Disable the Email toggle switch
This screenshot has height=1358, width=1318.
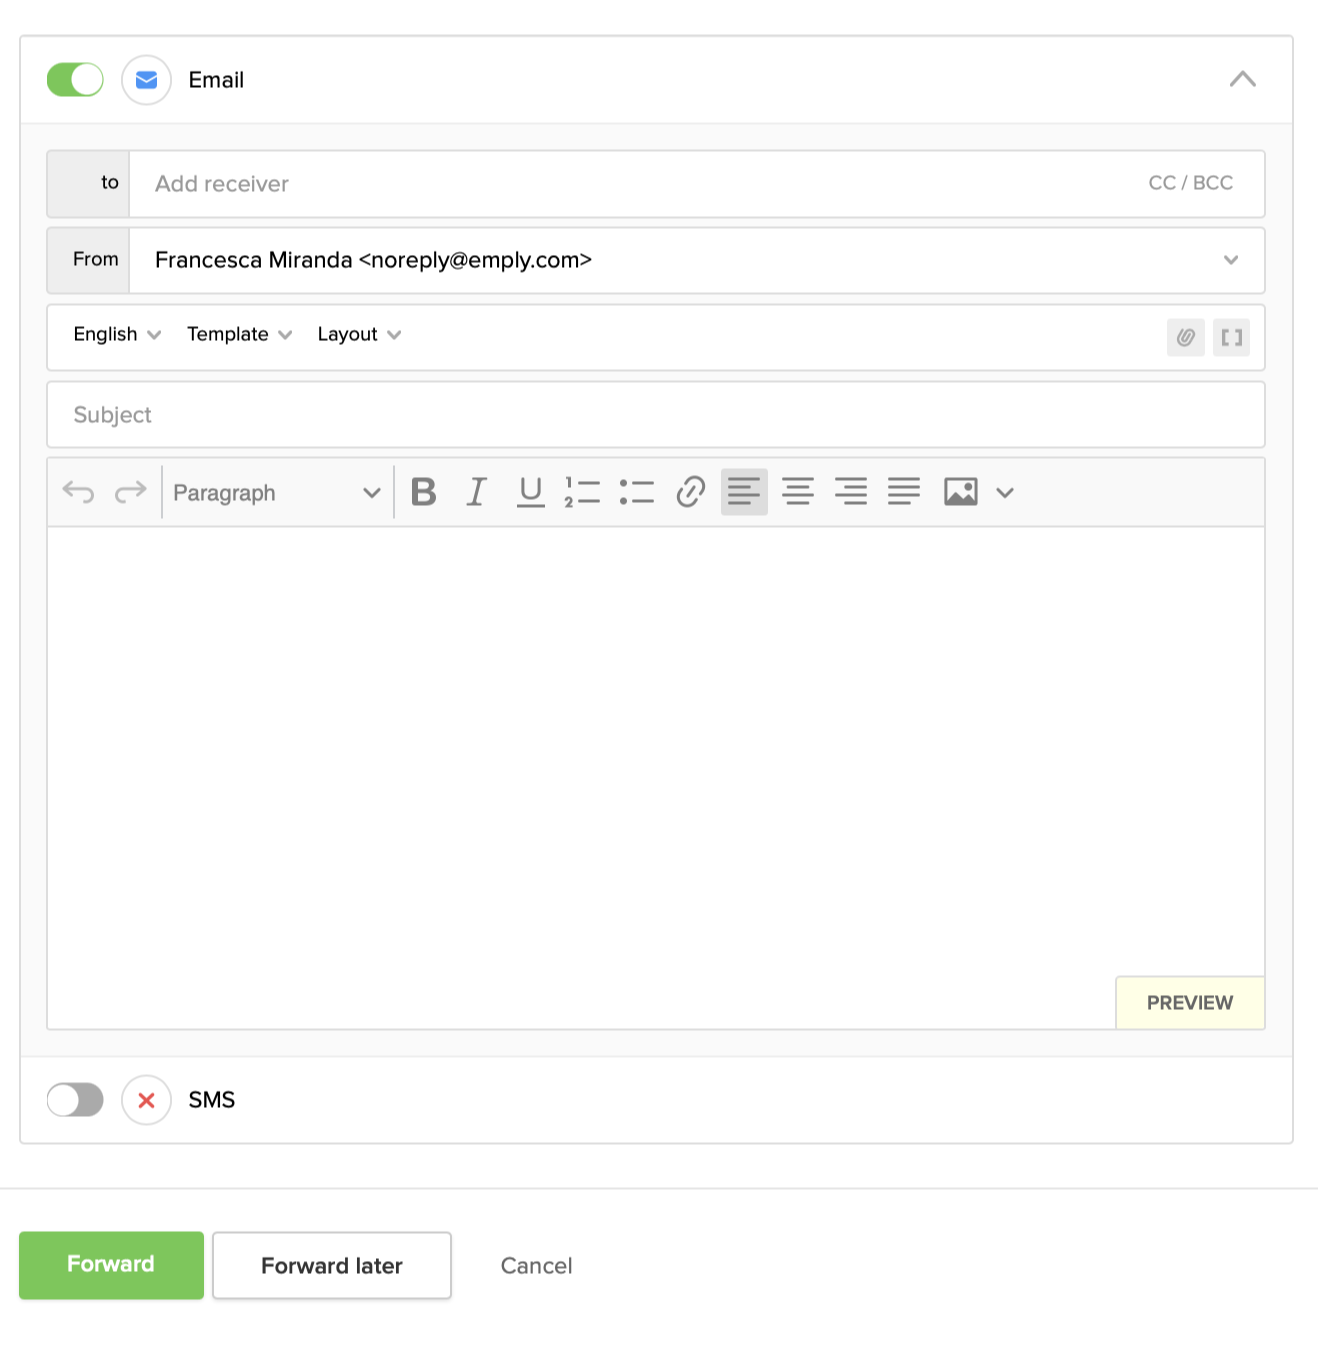point(75,80)
